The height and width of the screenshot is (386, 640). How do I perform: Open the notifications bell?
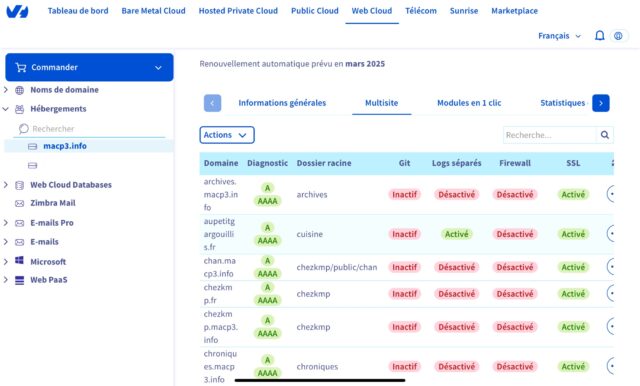[599, 36]
